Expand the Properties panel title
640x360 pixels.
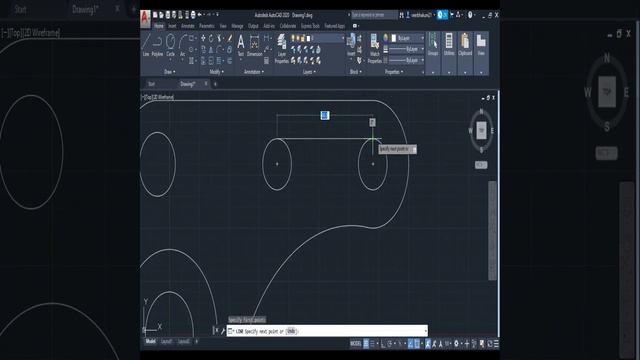click(394, 72)
